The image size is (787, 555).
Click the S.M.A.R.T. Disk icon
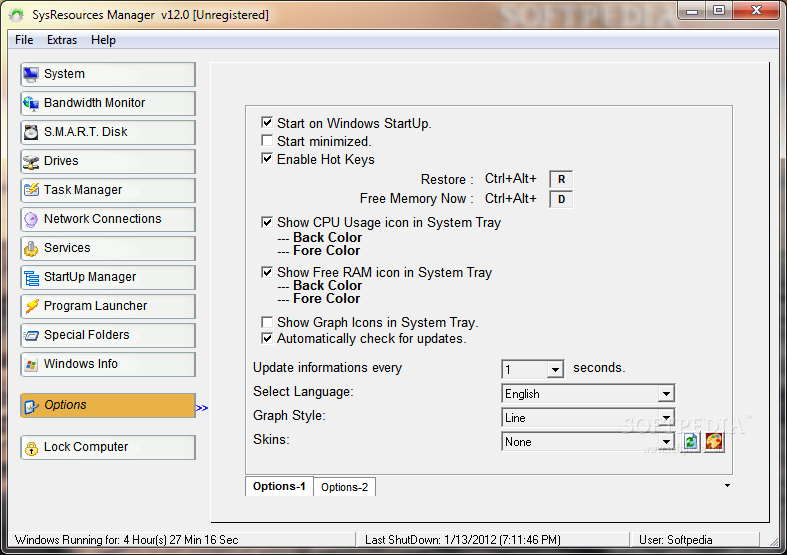tap(31, 132)
